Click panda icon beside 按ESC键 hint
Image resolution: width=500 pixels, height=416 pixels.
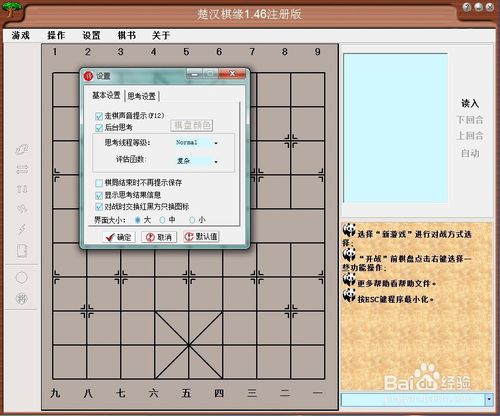[349, 295]
